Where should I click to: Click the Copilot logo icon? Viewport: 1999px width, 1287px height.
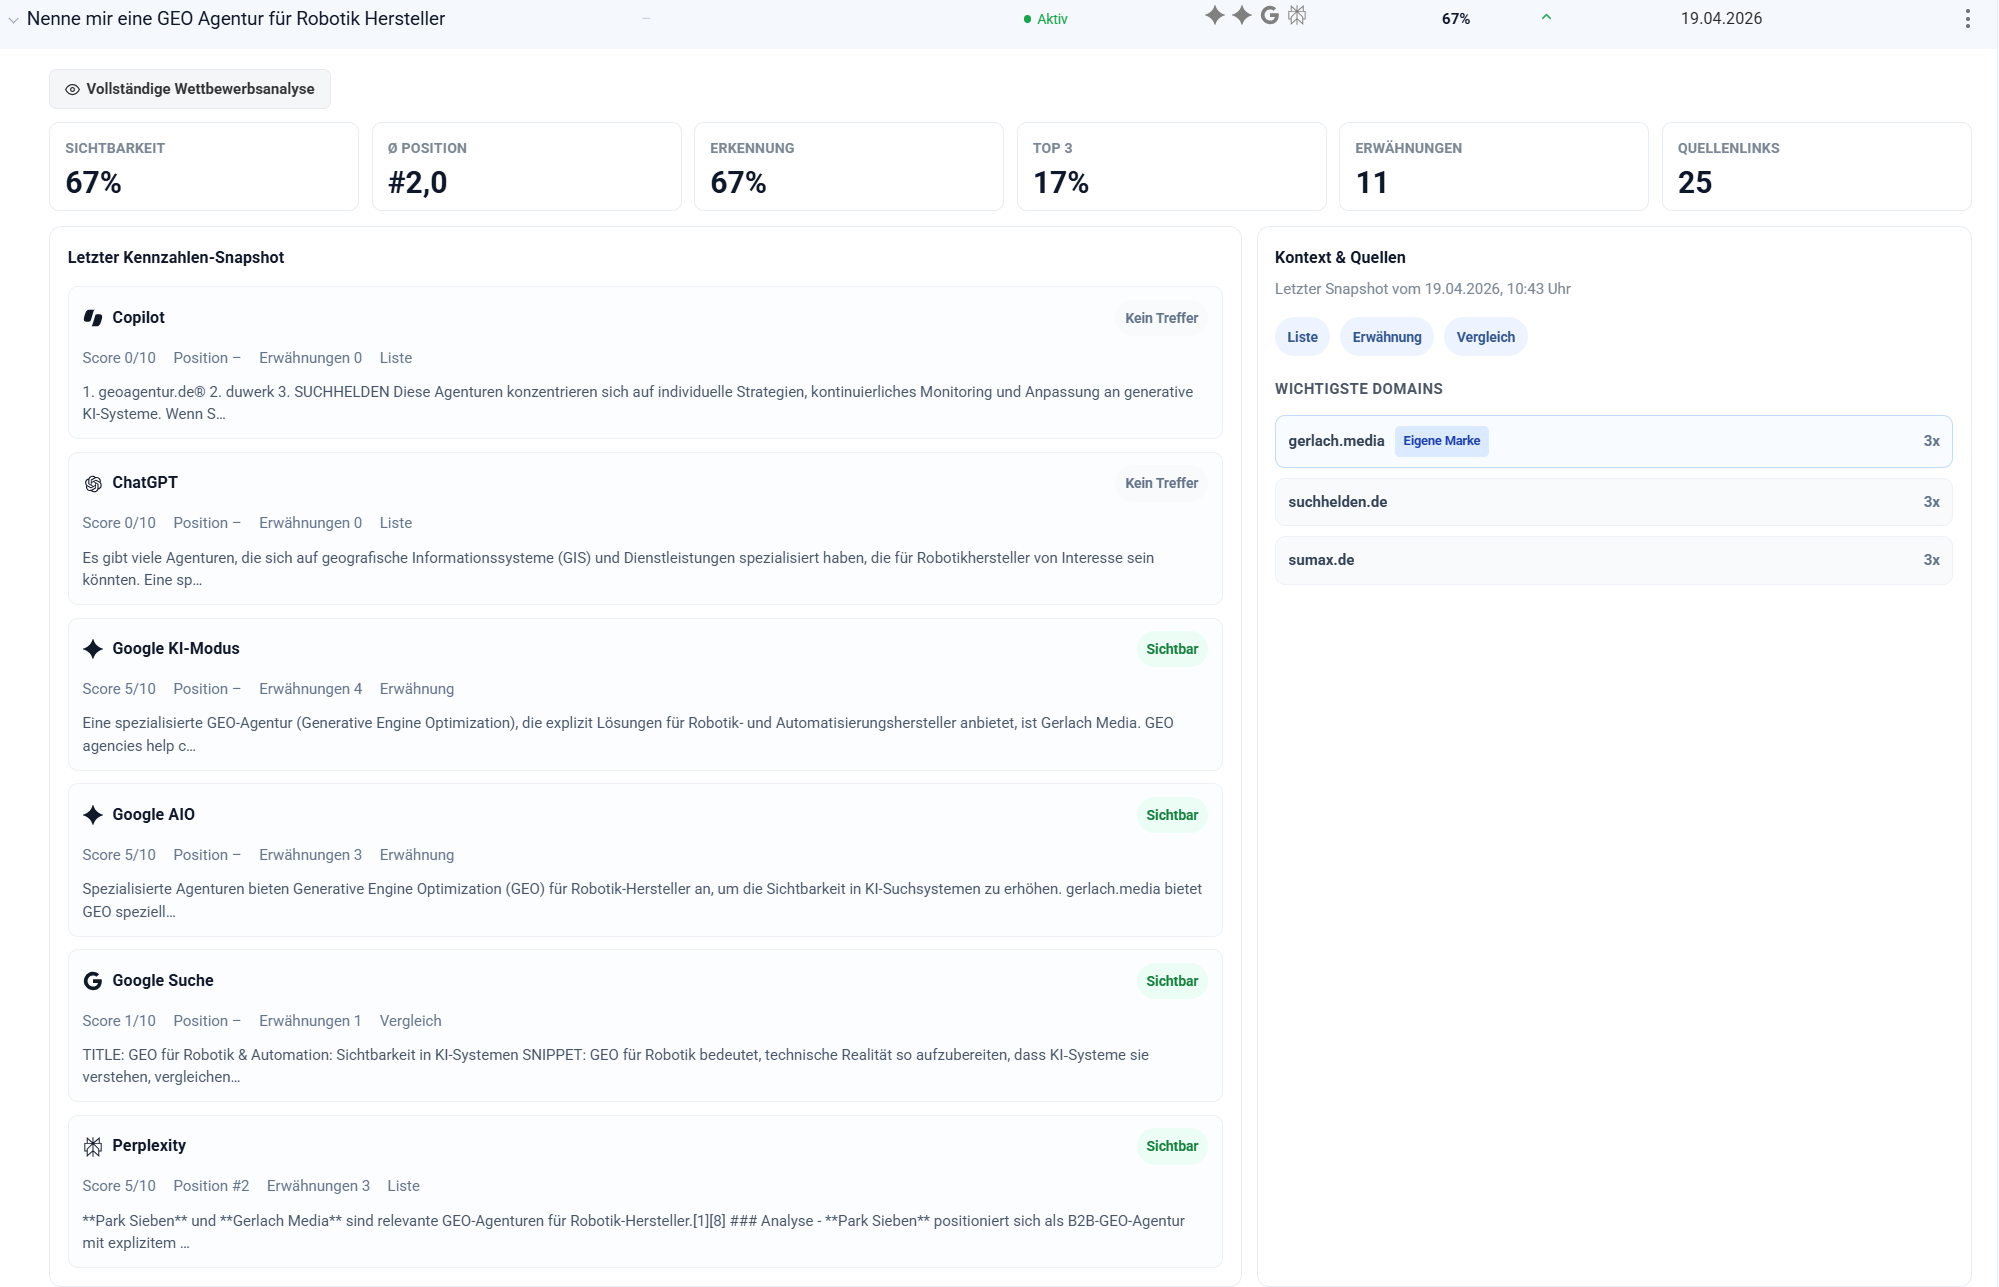93,318
